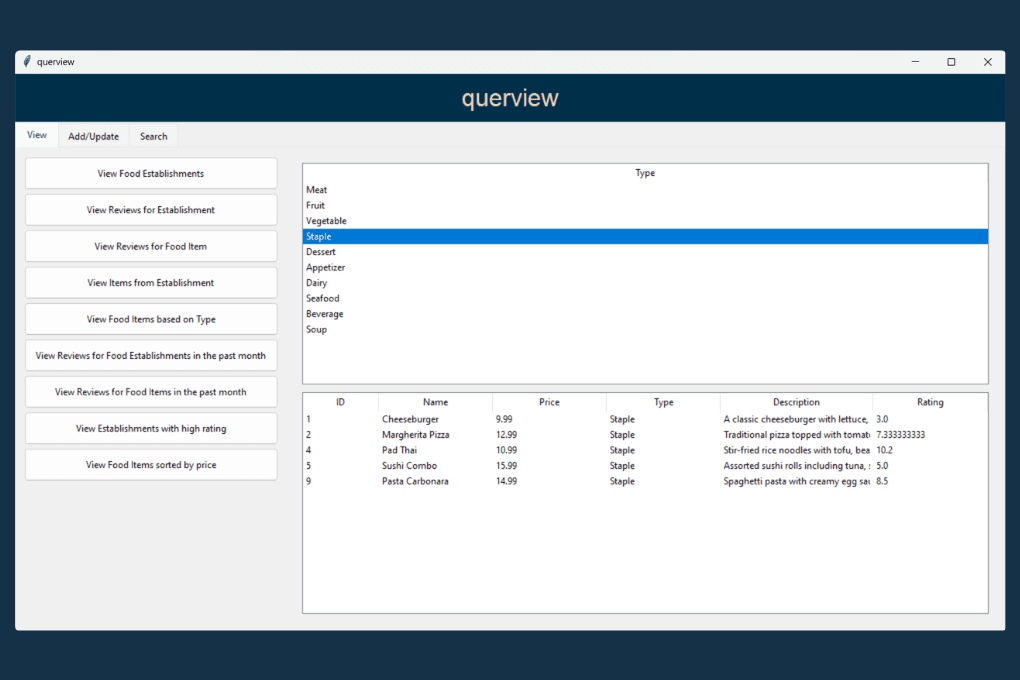
Task: Select the Pad Thai row name
Action: [x=399, y=450]
